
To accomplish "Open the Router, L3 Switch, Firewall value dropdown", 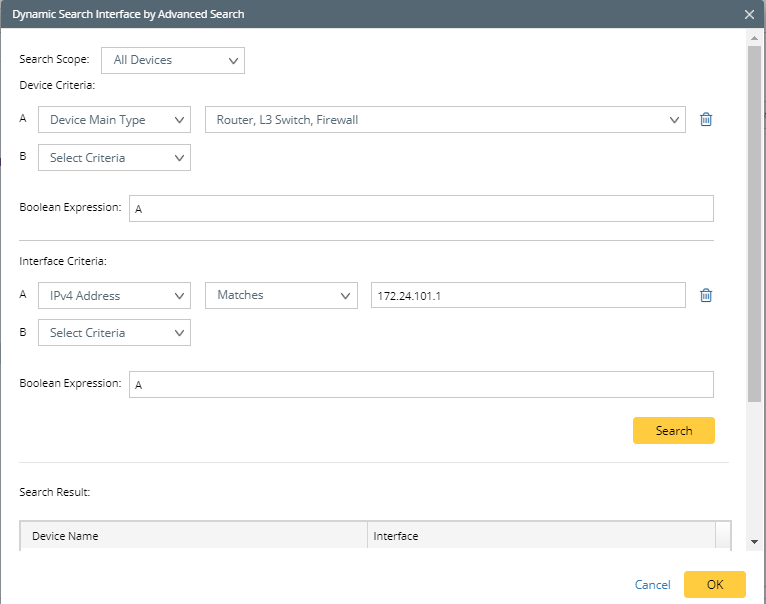I will (444, 120).
